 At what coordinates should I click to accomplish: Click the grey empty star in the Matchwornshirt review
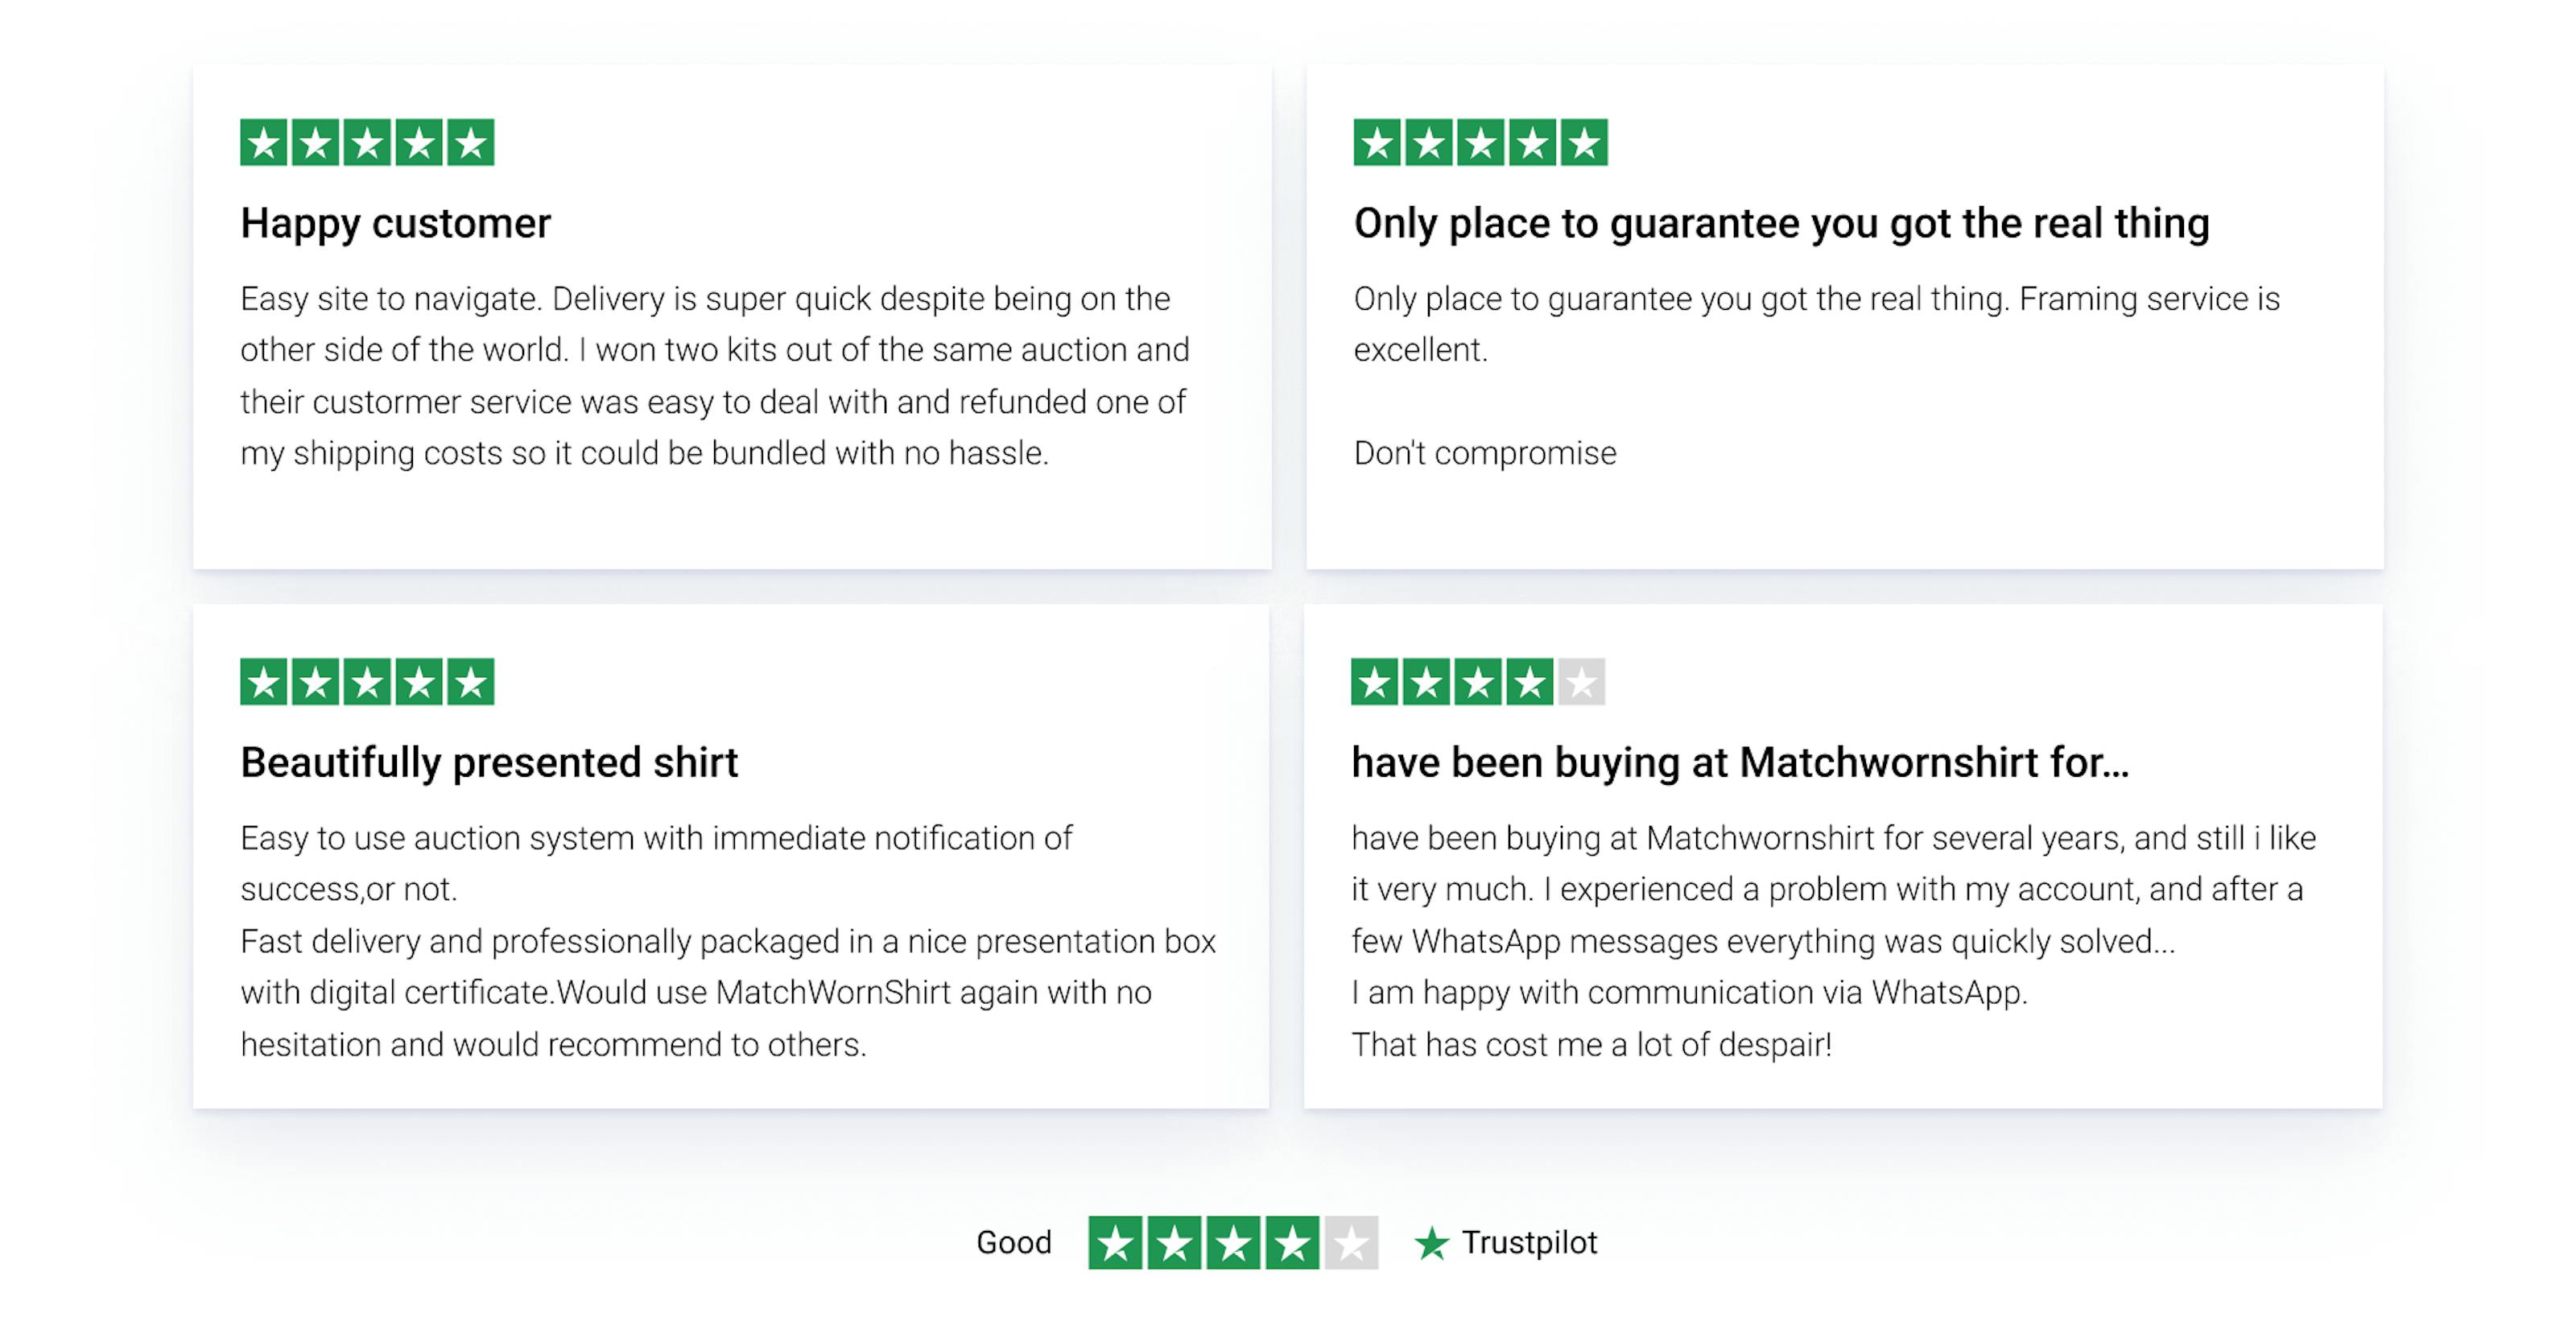(x=1581, y=682)
